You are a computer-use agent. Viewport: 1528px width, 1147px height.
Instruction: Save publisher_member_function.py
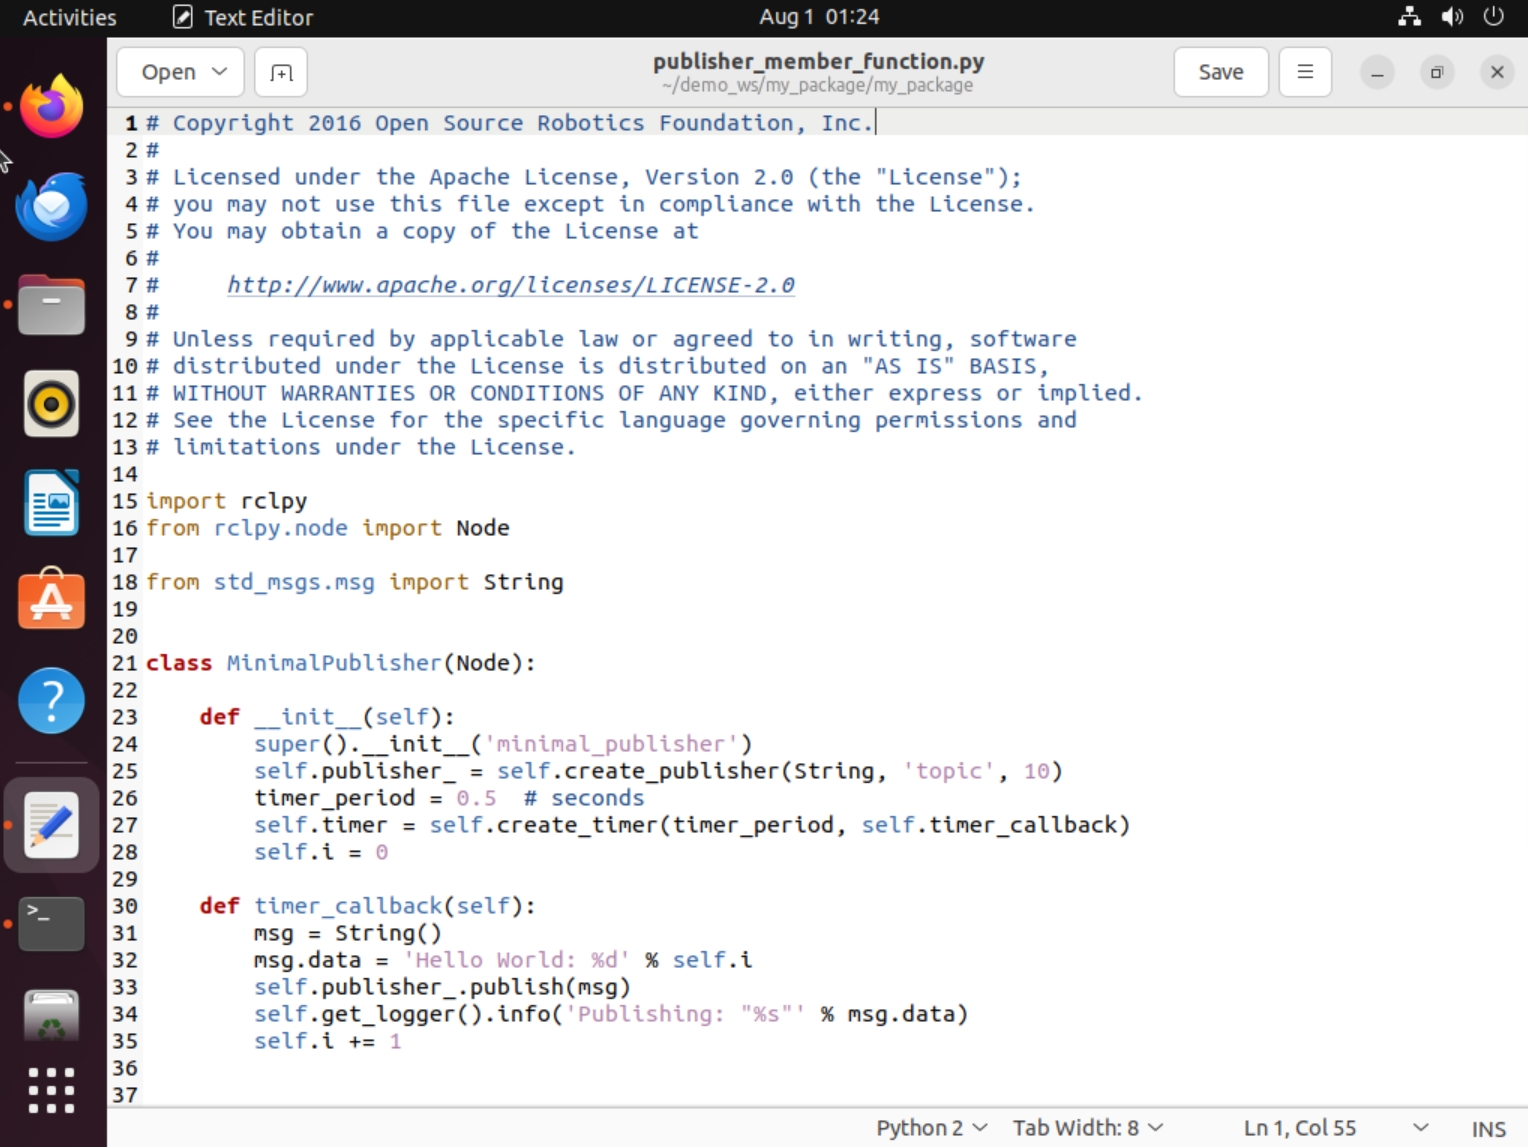pyautogui.click(x=1220, y=71)
